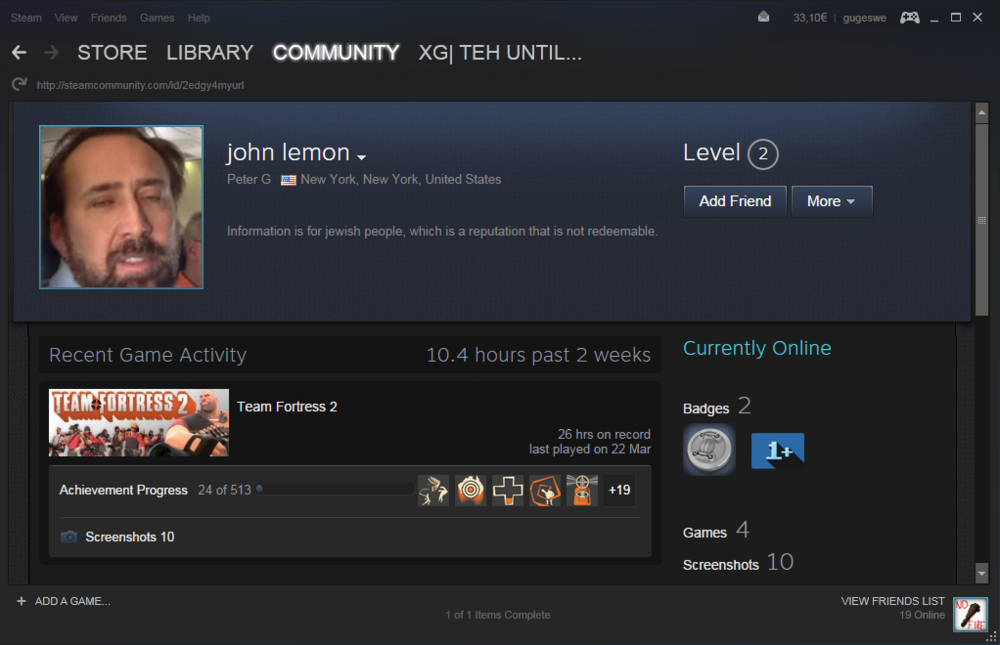Click the sentry gun achievement icon
The width and height of the screenshot is (1000, 645).
pos(582,490)
